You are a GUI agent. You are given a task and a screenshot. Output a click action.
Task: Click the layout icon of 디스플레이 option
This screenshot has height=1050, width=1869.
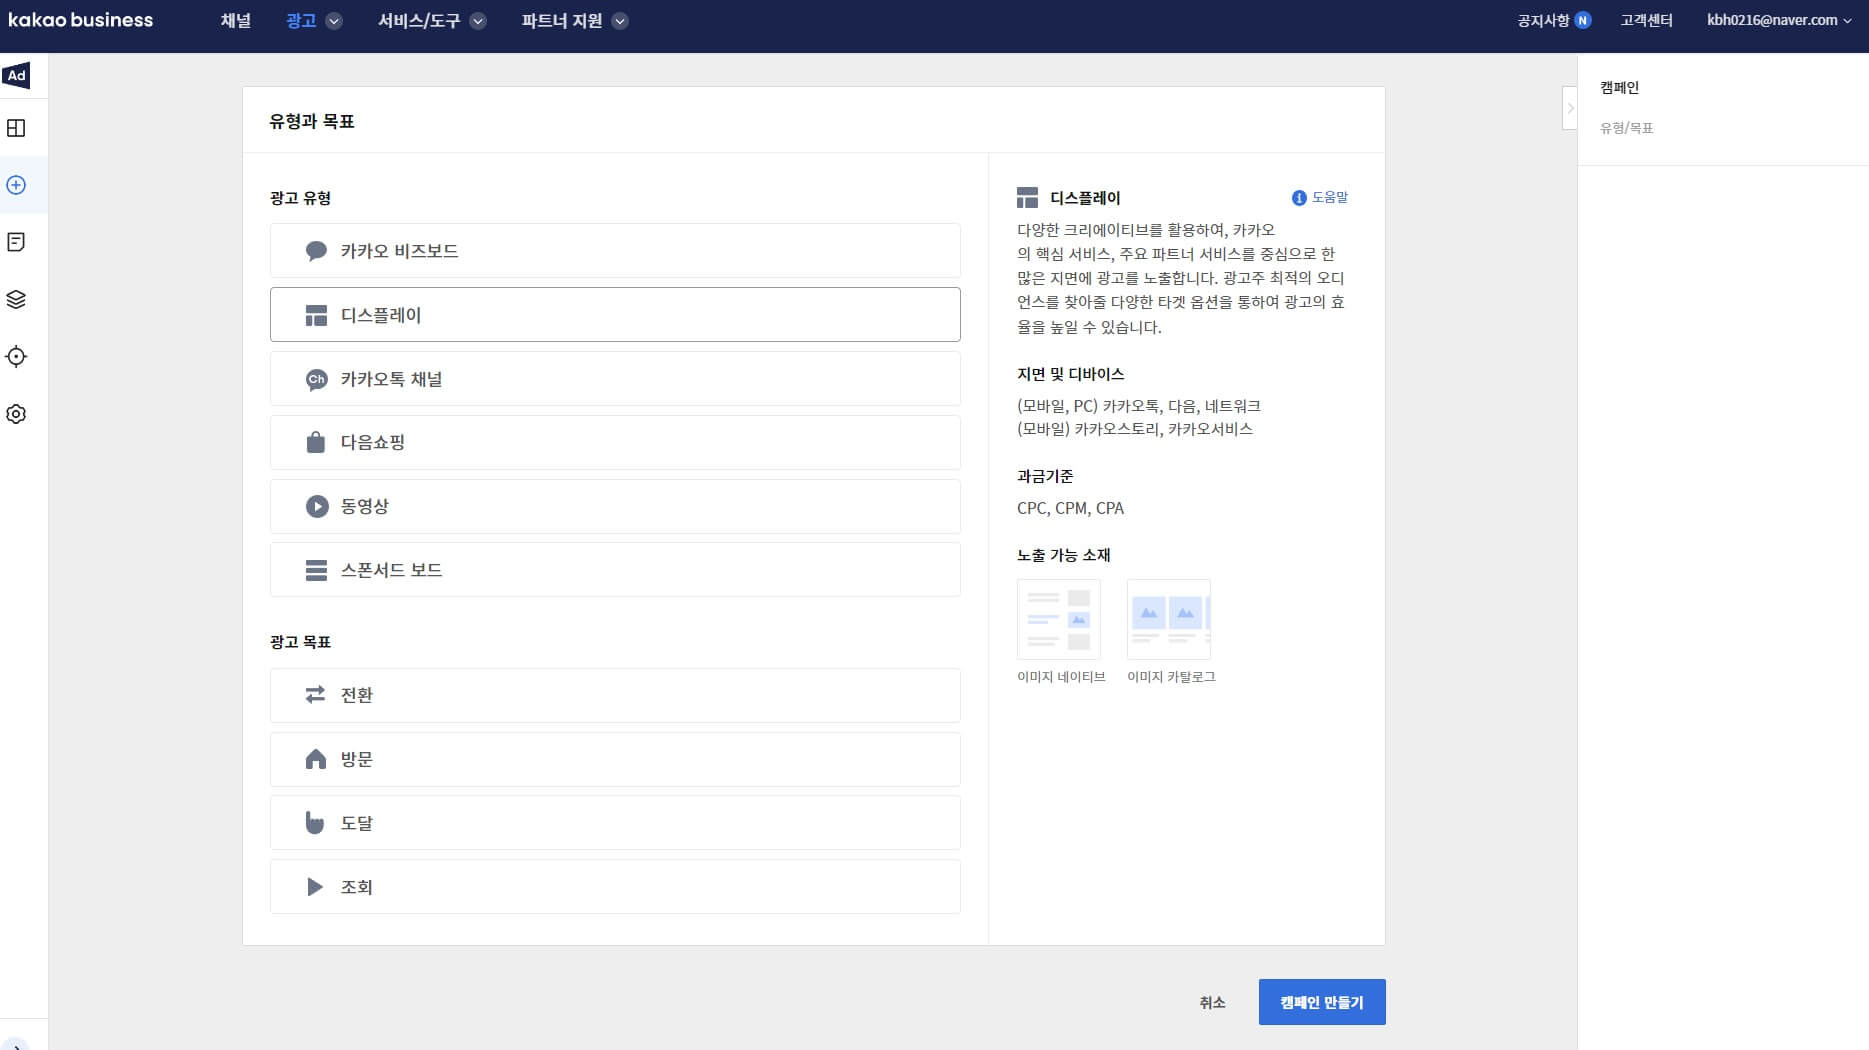click(316, 315)
